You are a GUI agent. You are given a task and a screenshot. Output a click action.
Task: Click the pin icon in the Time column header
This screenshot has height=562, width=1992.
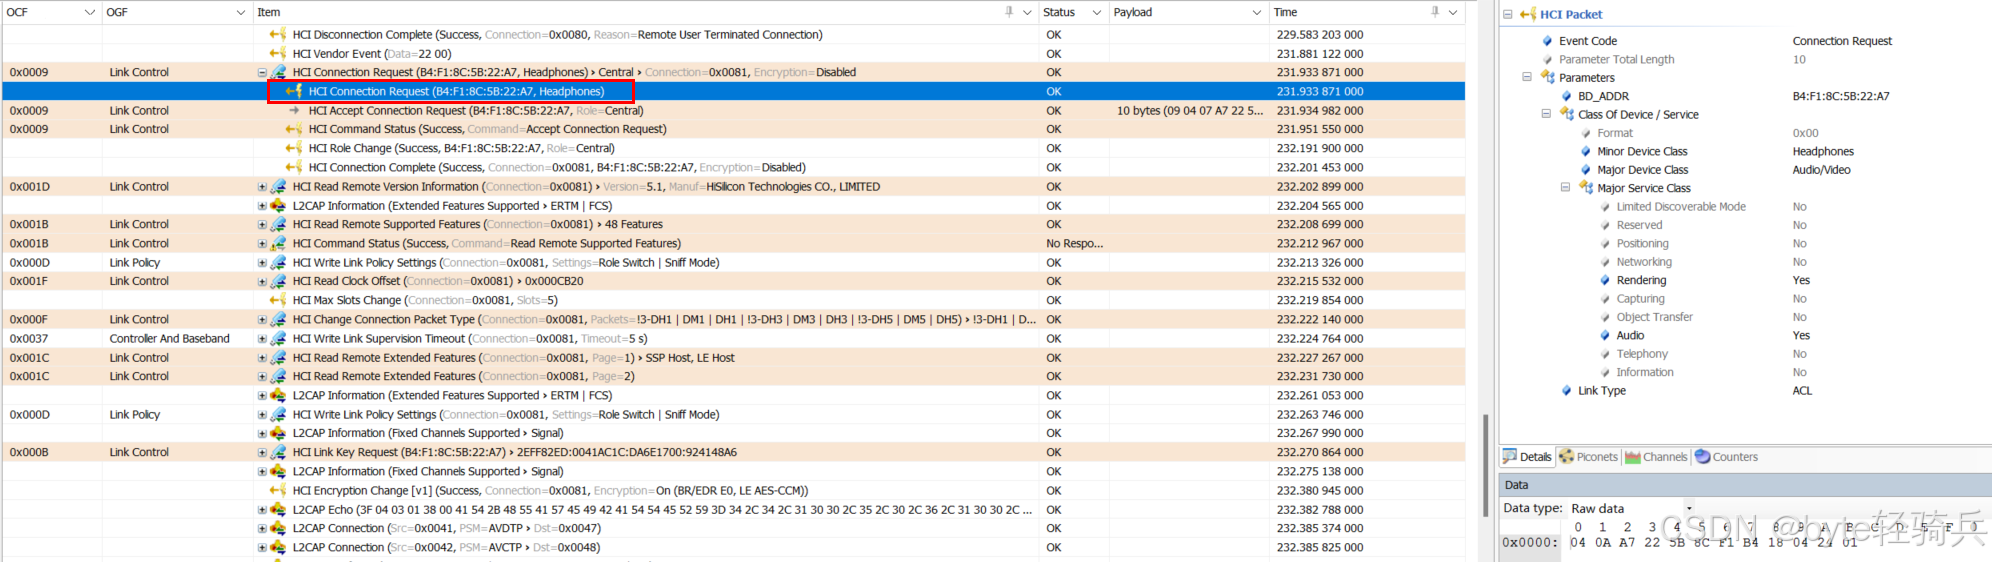(x=1435, y=12)
